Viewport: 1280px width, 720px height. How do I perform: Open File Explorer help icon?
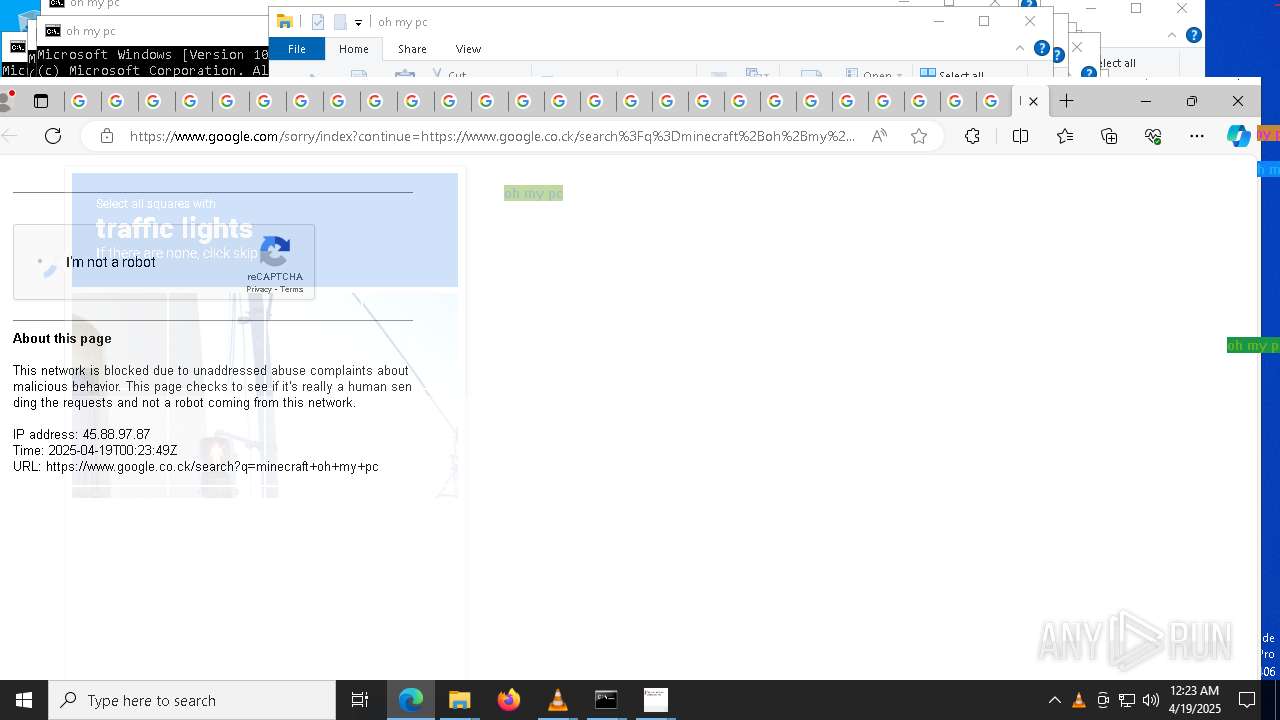pyautogui.click(x=1041, y=48)
